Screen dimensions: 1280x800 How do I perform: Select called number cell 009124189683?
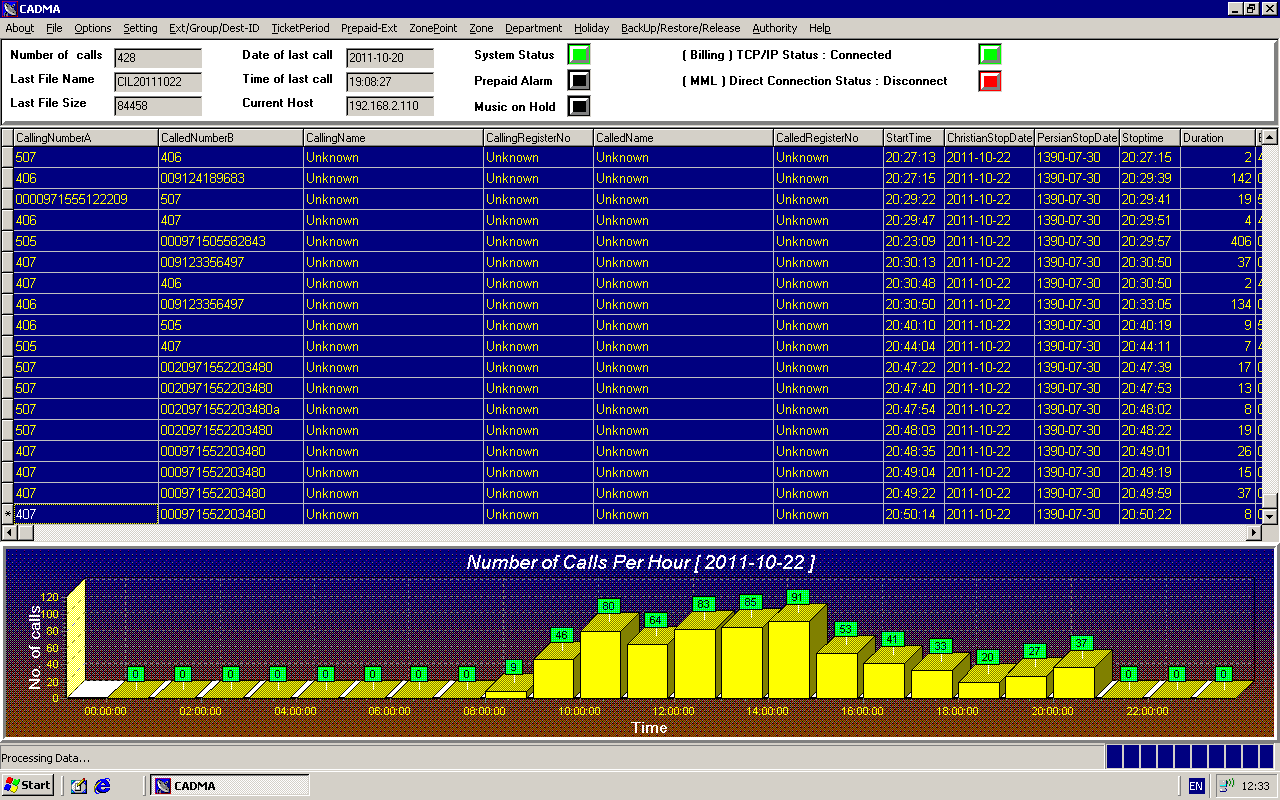[230, 178]
